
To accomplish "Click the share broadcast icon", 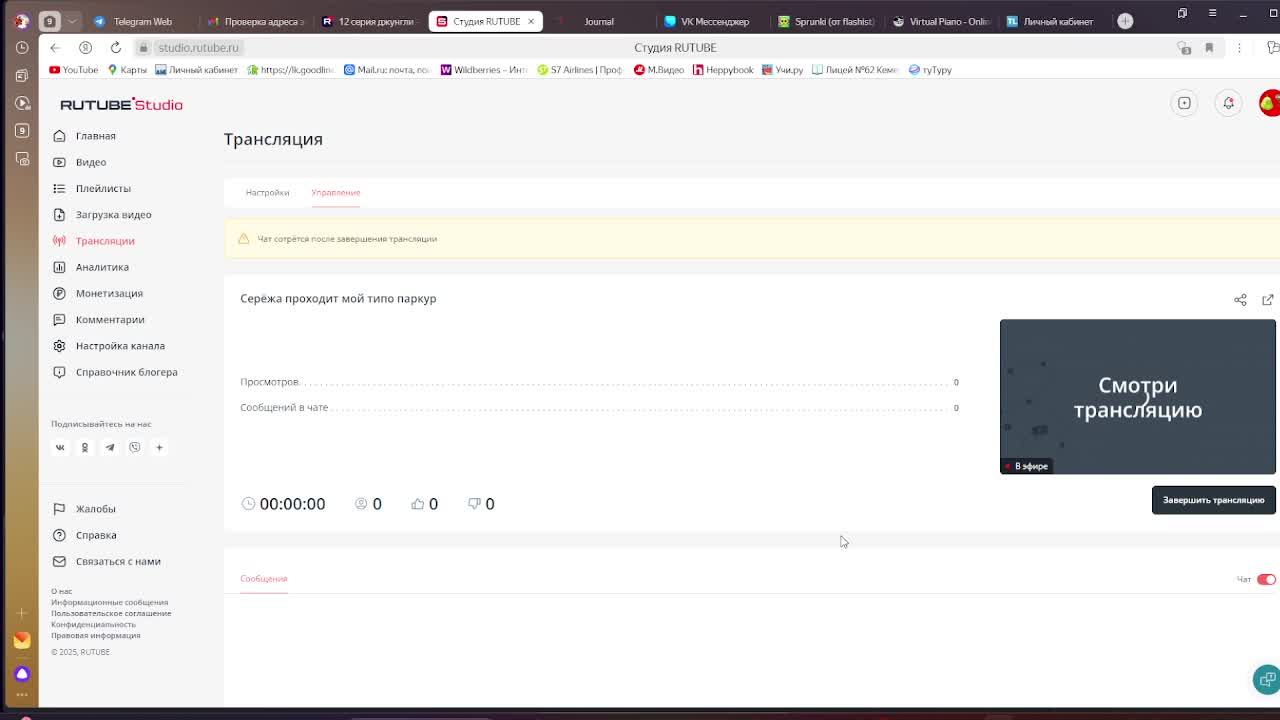I will [1240, 300].
